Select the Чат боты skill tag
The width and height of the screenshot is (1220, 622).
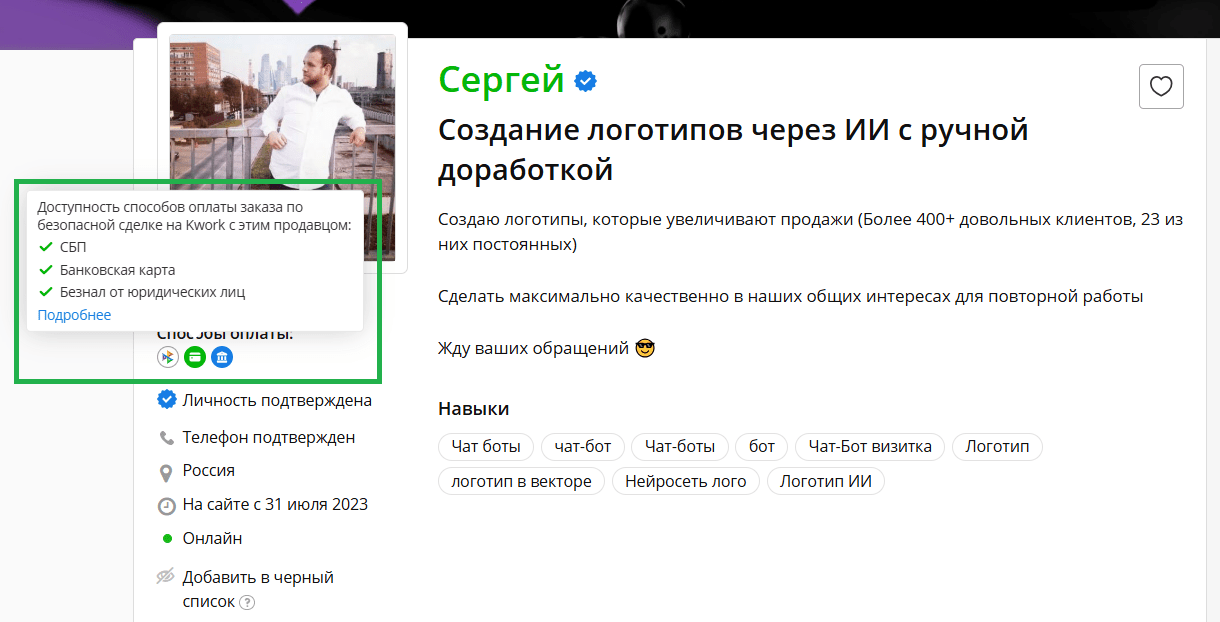coord(486,447)
